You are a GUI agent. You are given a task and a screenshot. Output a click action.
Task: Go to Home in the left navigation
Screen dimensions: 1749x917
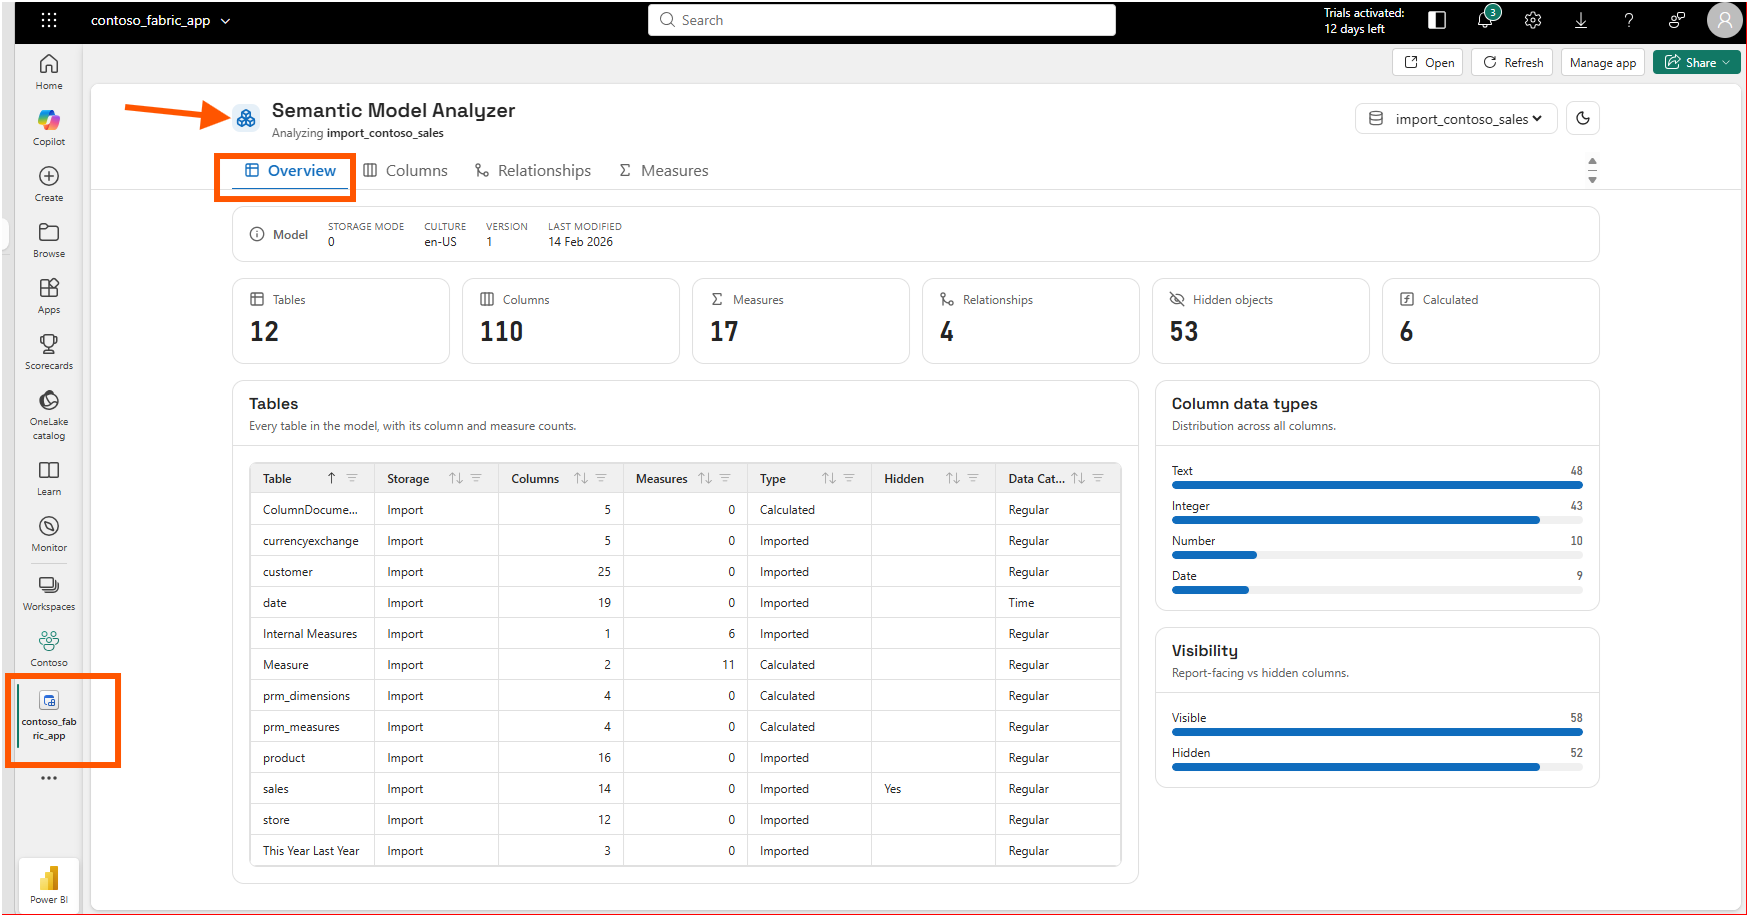click(49, 72)
